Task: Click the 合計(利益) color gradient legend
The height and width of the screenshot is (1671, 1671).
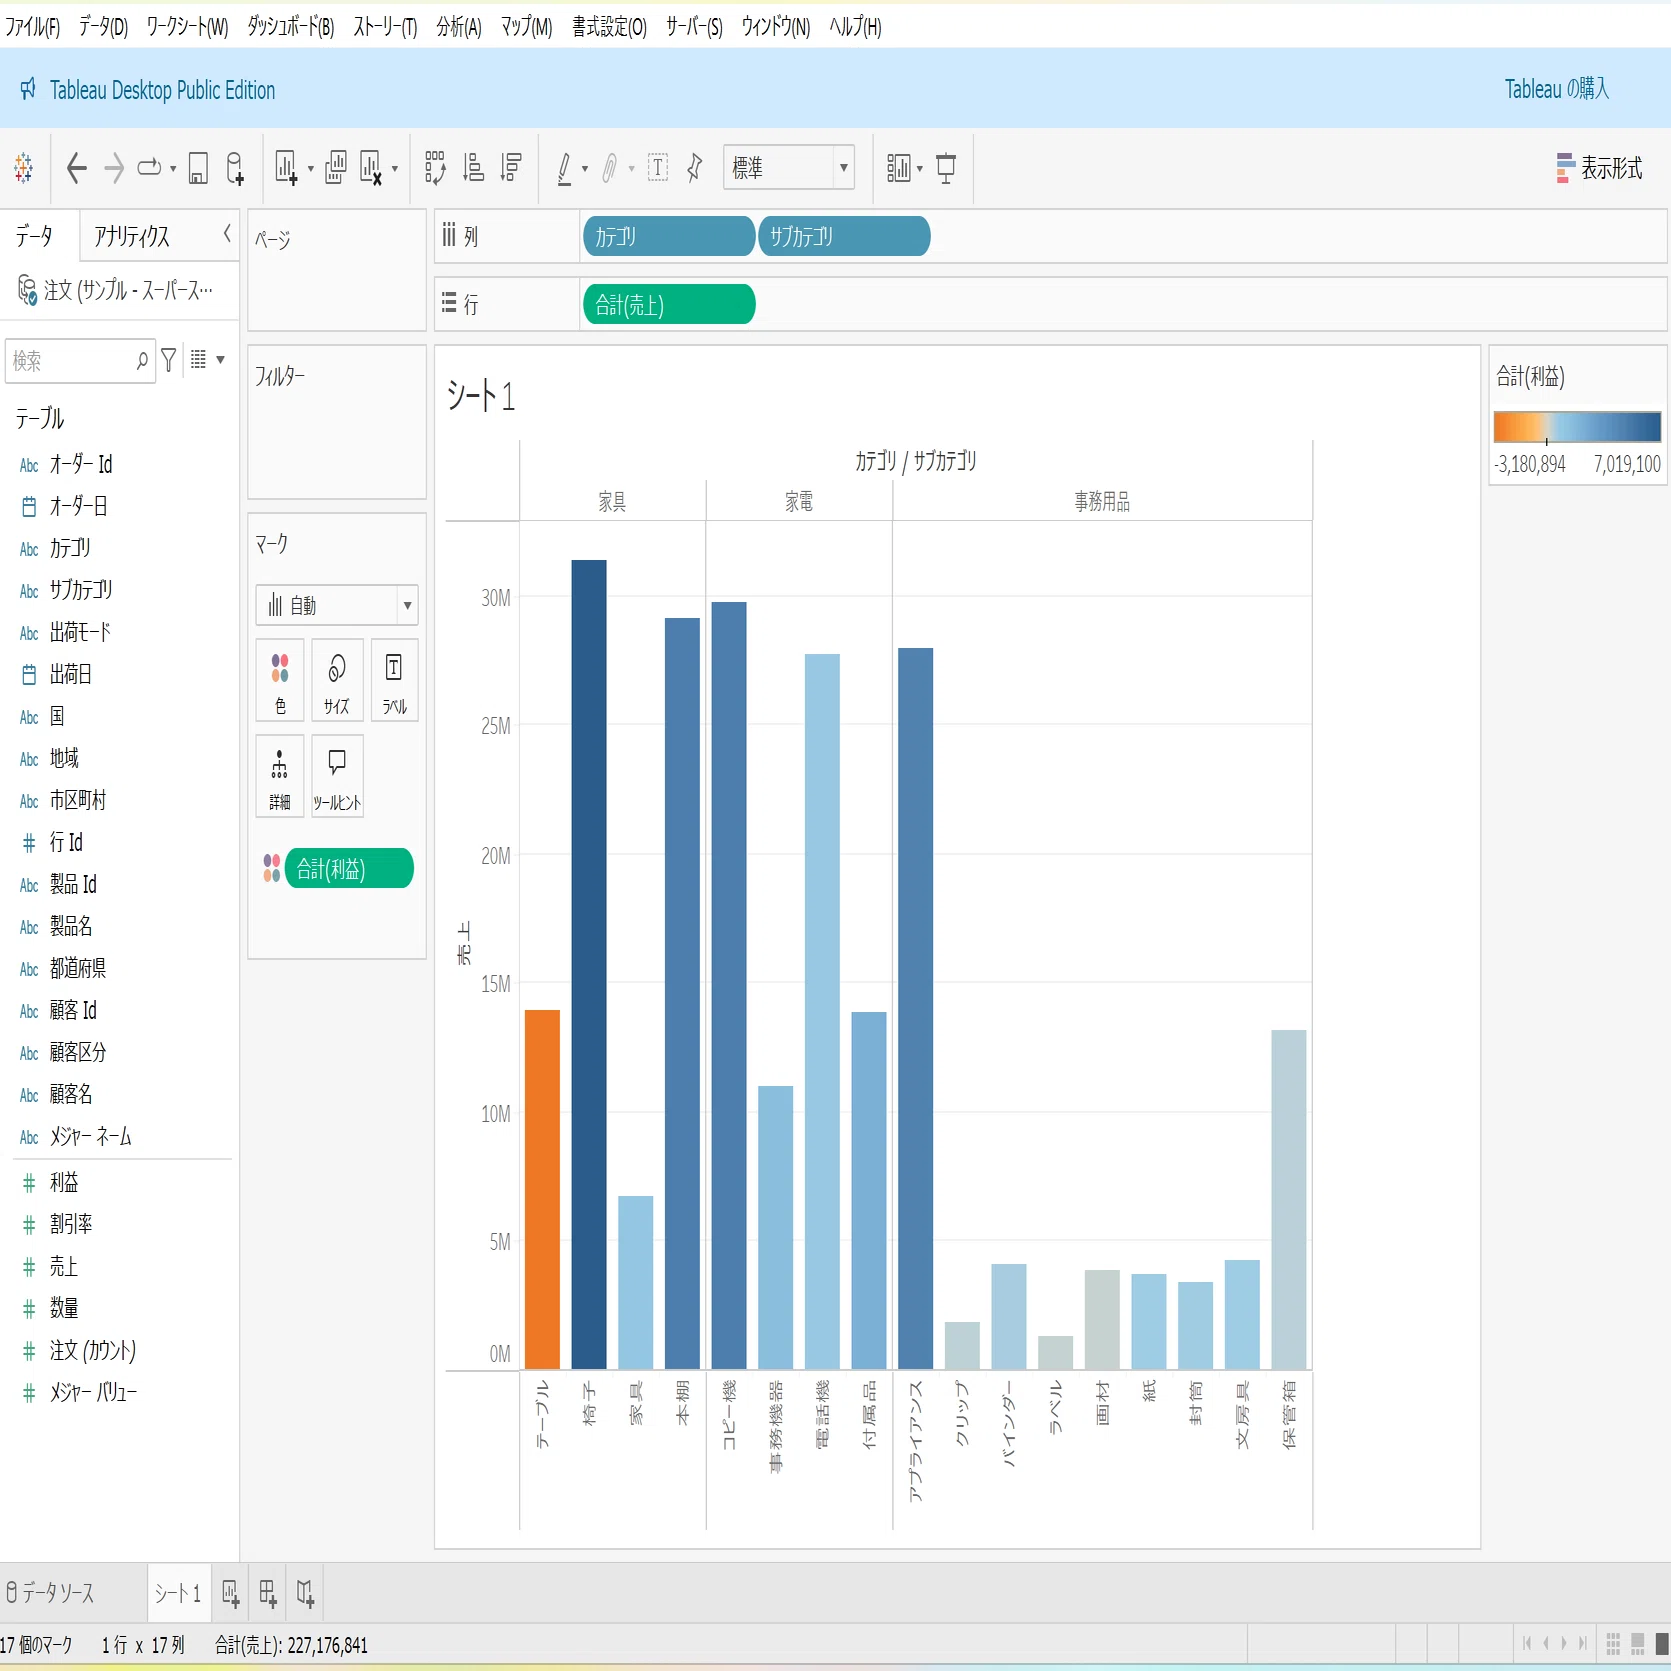Action: [x=1577, y=427]
